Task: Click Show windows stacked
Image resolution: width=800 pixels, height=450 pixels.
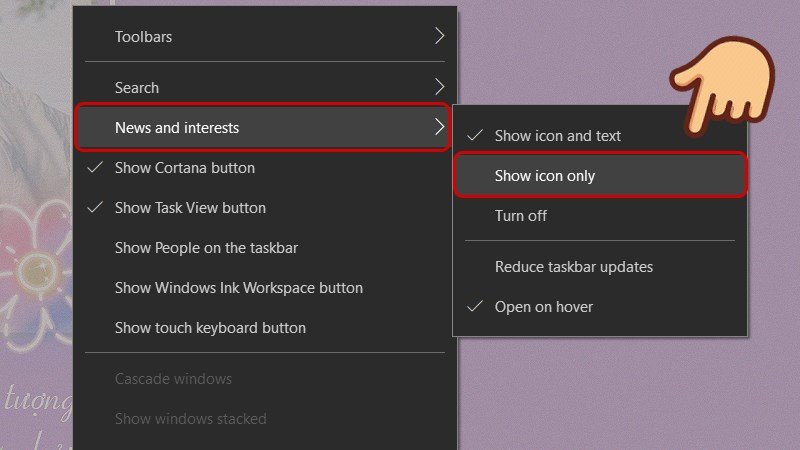Action: pyautogui.click(x=190, y=419)
